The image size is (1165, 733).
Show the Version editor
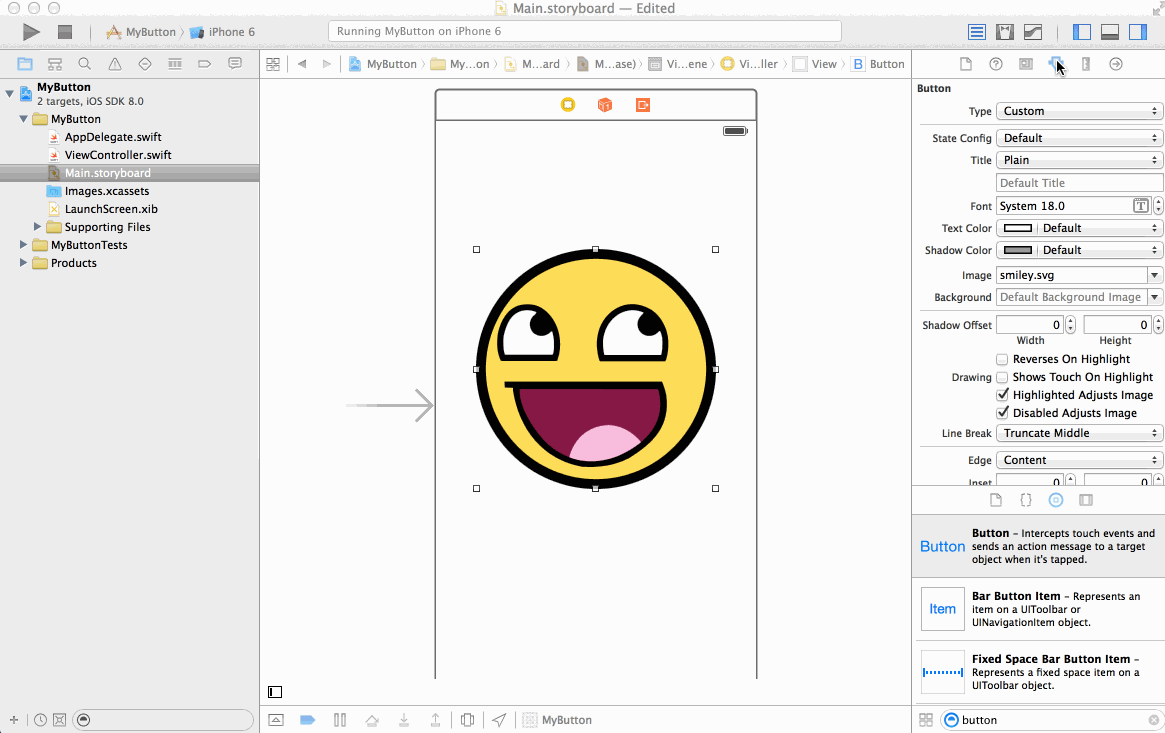click(x=1033, y=32)
